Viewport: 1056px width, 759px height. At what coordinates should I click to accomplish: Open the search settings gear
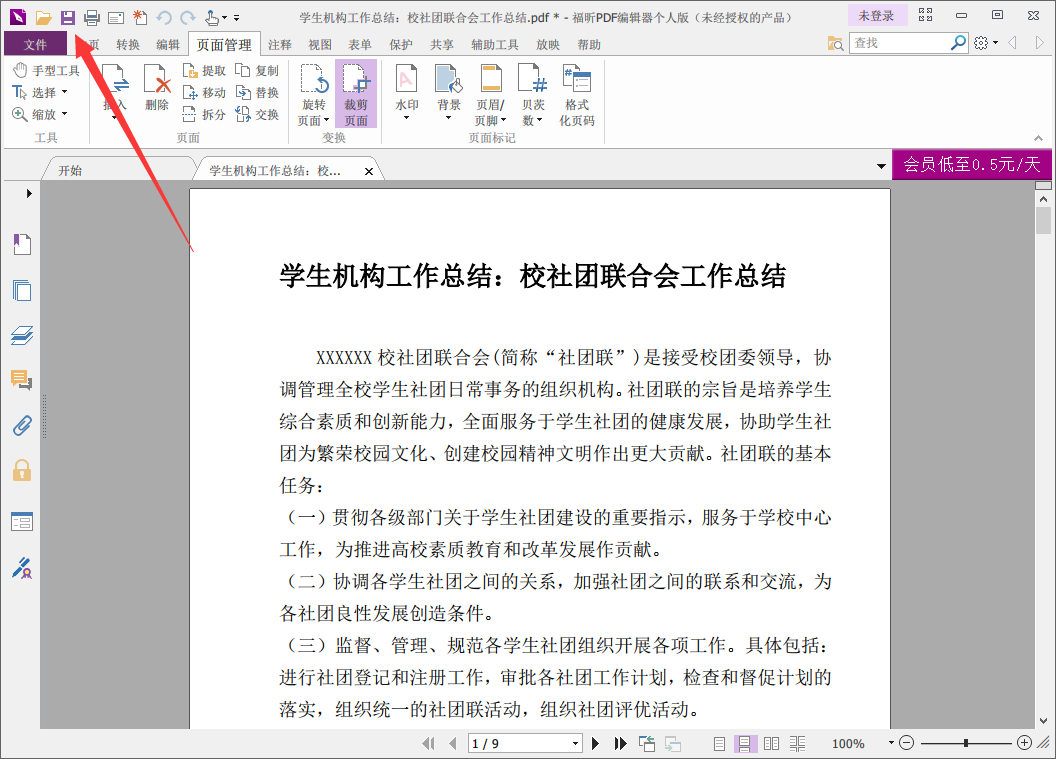pyautogui.click(x=981, y=43)
